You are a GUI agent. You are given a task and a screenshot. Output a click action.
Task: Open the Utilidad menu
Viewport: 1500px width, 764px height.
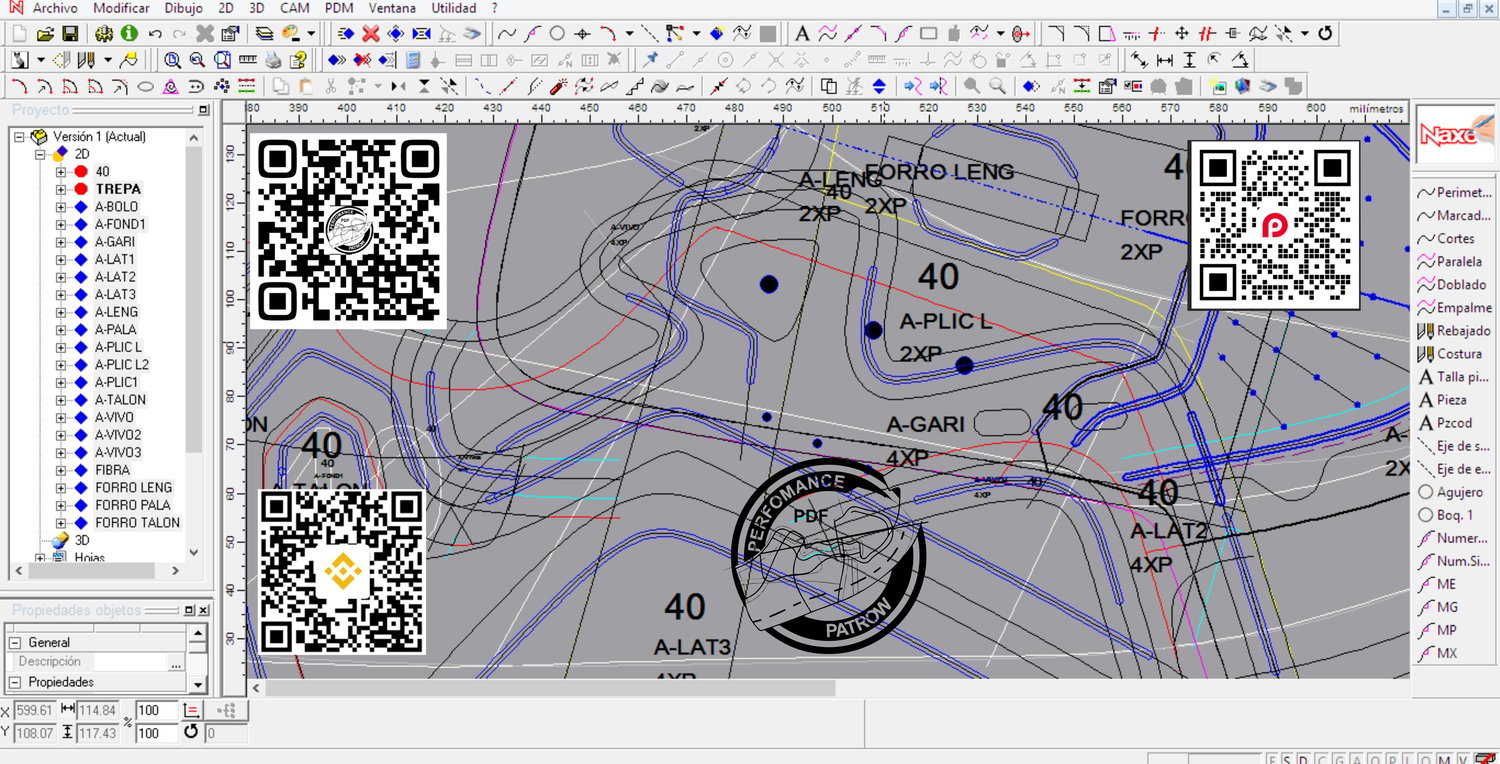click(454, 8)
